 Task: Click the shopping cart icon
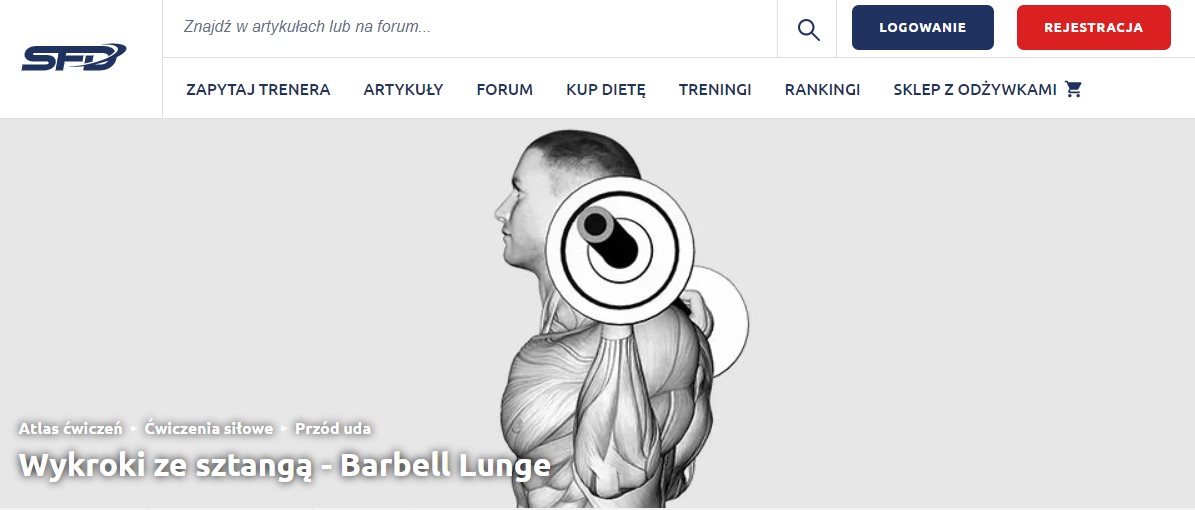[x=1073, y=89]
